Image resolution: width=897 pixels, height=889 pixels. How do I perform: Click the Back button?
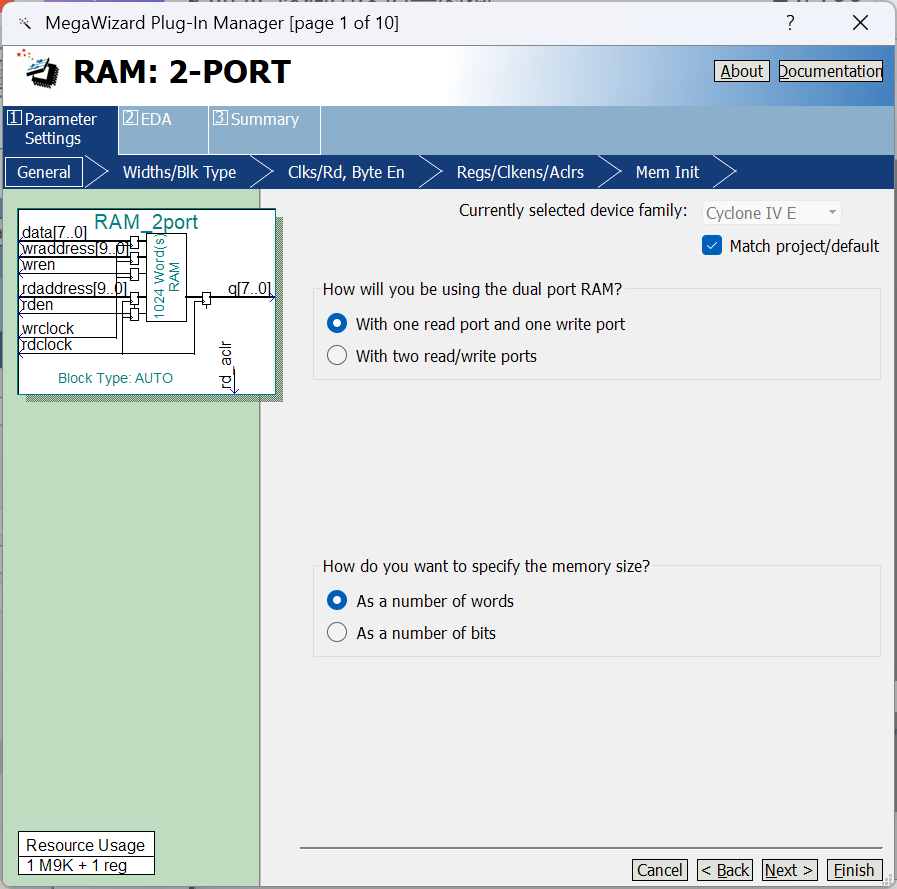coord(725,870)
